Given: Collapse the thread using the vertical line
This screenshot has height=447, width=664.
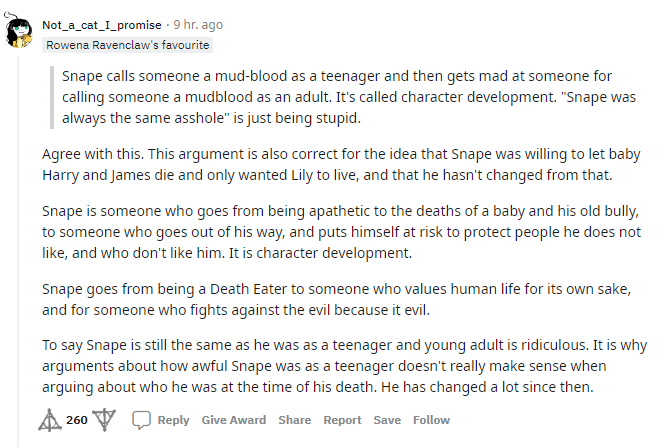Looking at the screenshot, I should [x=18, y=250].
